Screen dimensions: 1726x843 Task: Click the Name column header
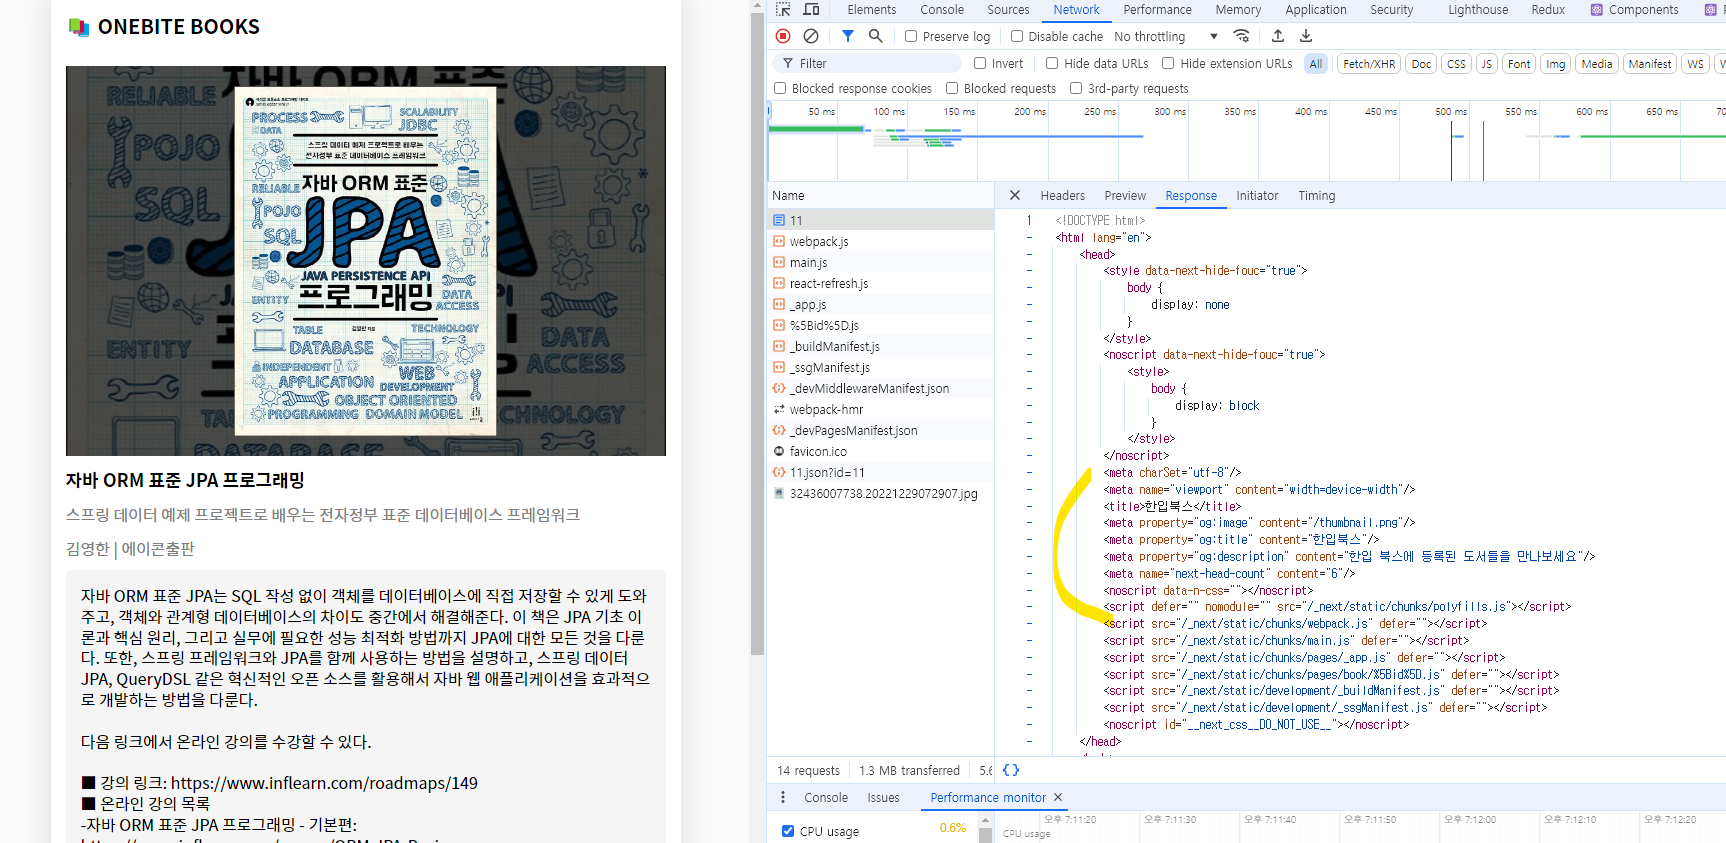881,196
